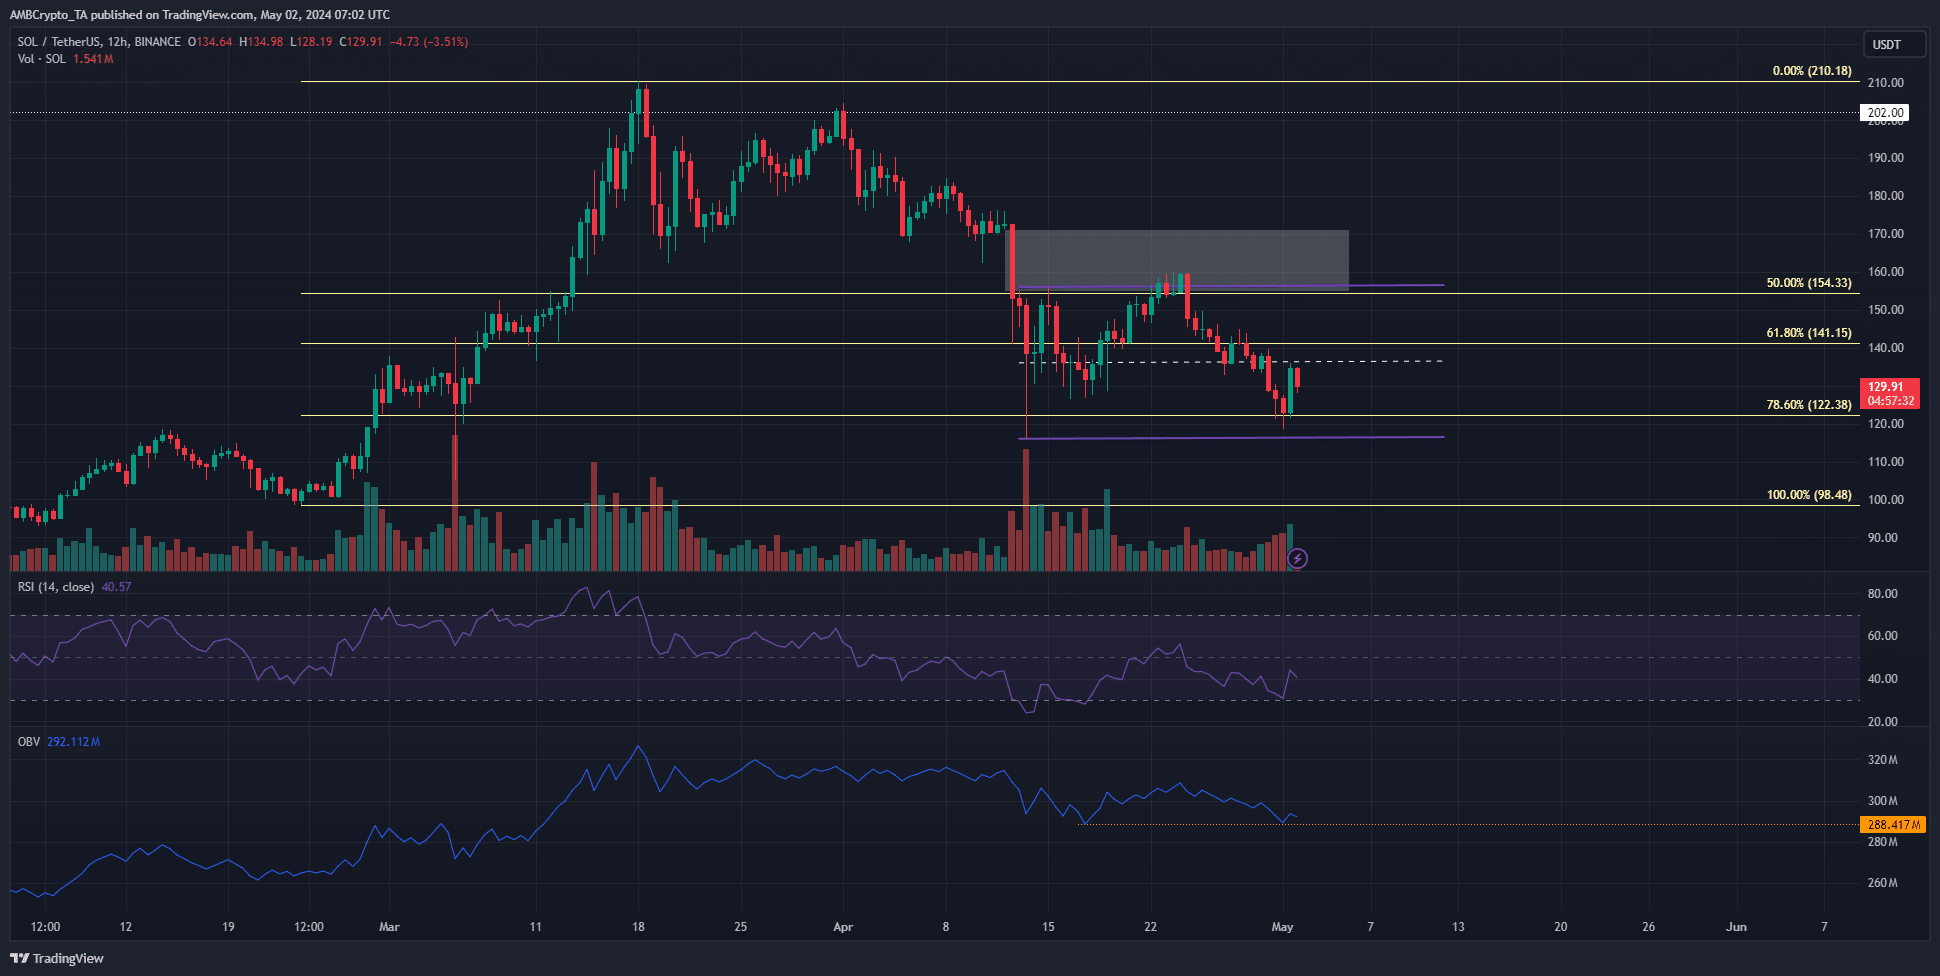Click the C129.91 close value in header
The image size is (1940, 976).
(x=361, y=42)
